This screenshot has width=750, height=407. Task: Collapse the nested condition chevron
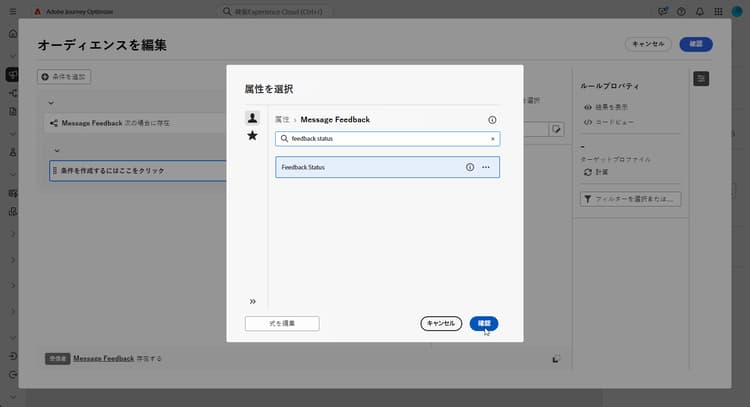57,150
